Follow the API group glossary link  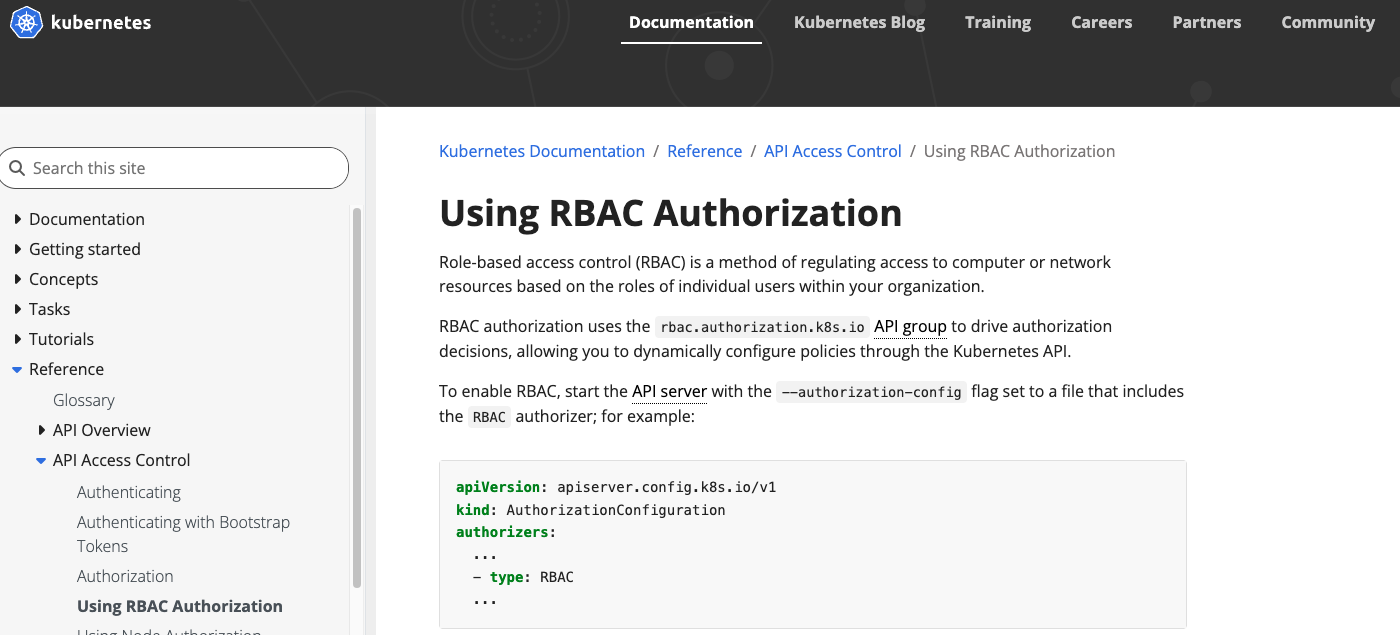910,326
